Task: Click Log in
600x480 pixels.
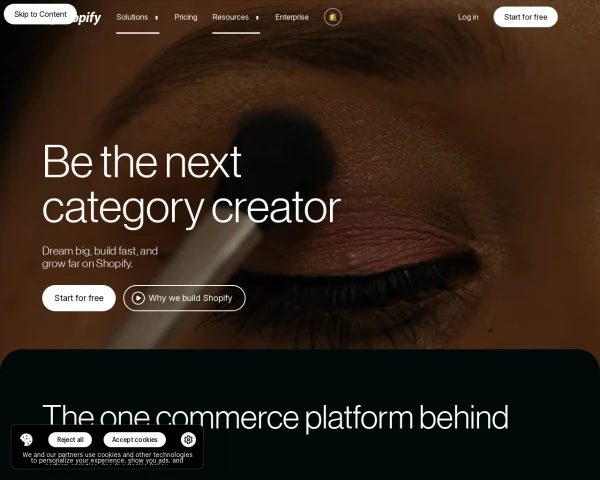Action: point(468,17)
